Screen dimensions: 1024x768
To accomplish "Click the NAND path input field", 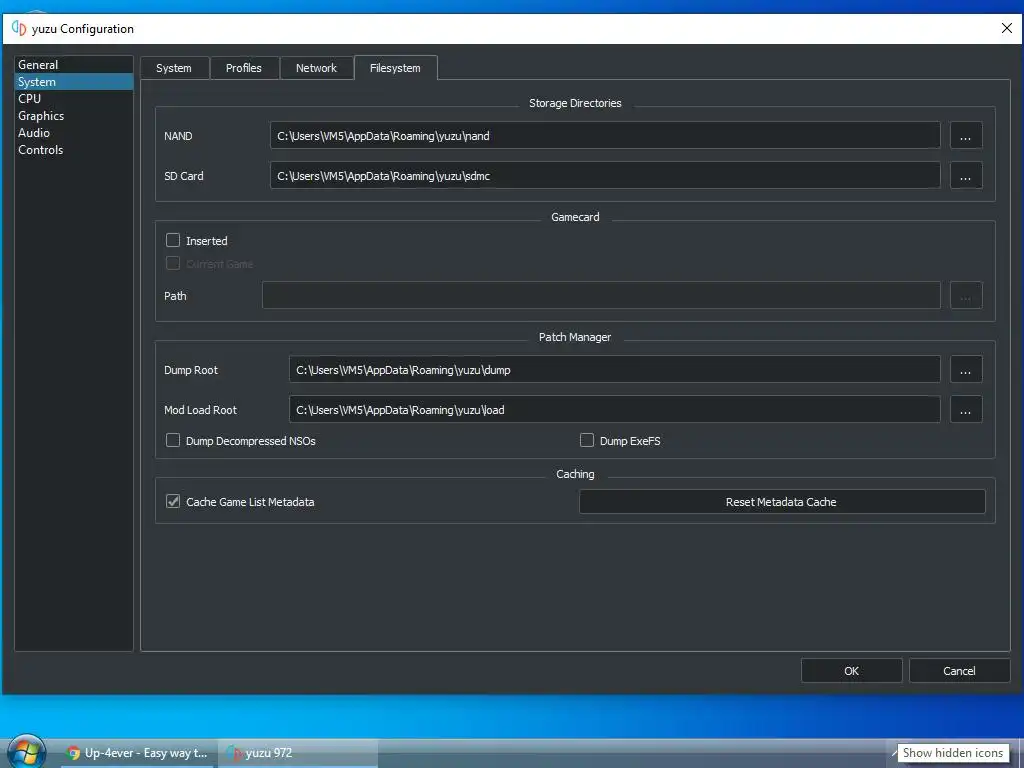I will click(x=605, y=136).
